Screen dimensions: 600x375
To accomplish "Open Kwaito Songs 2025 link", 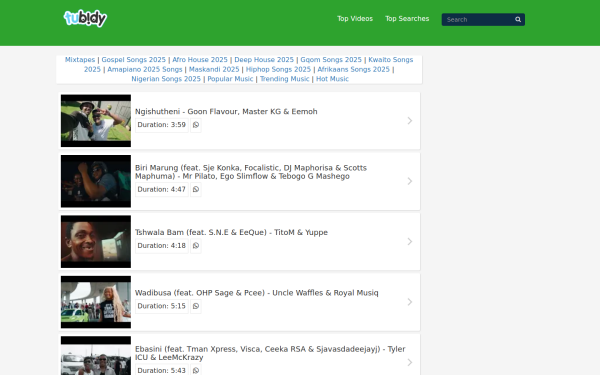I will coord(391,60).
